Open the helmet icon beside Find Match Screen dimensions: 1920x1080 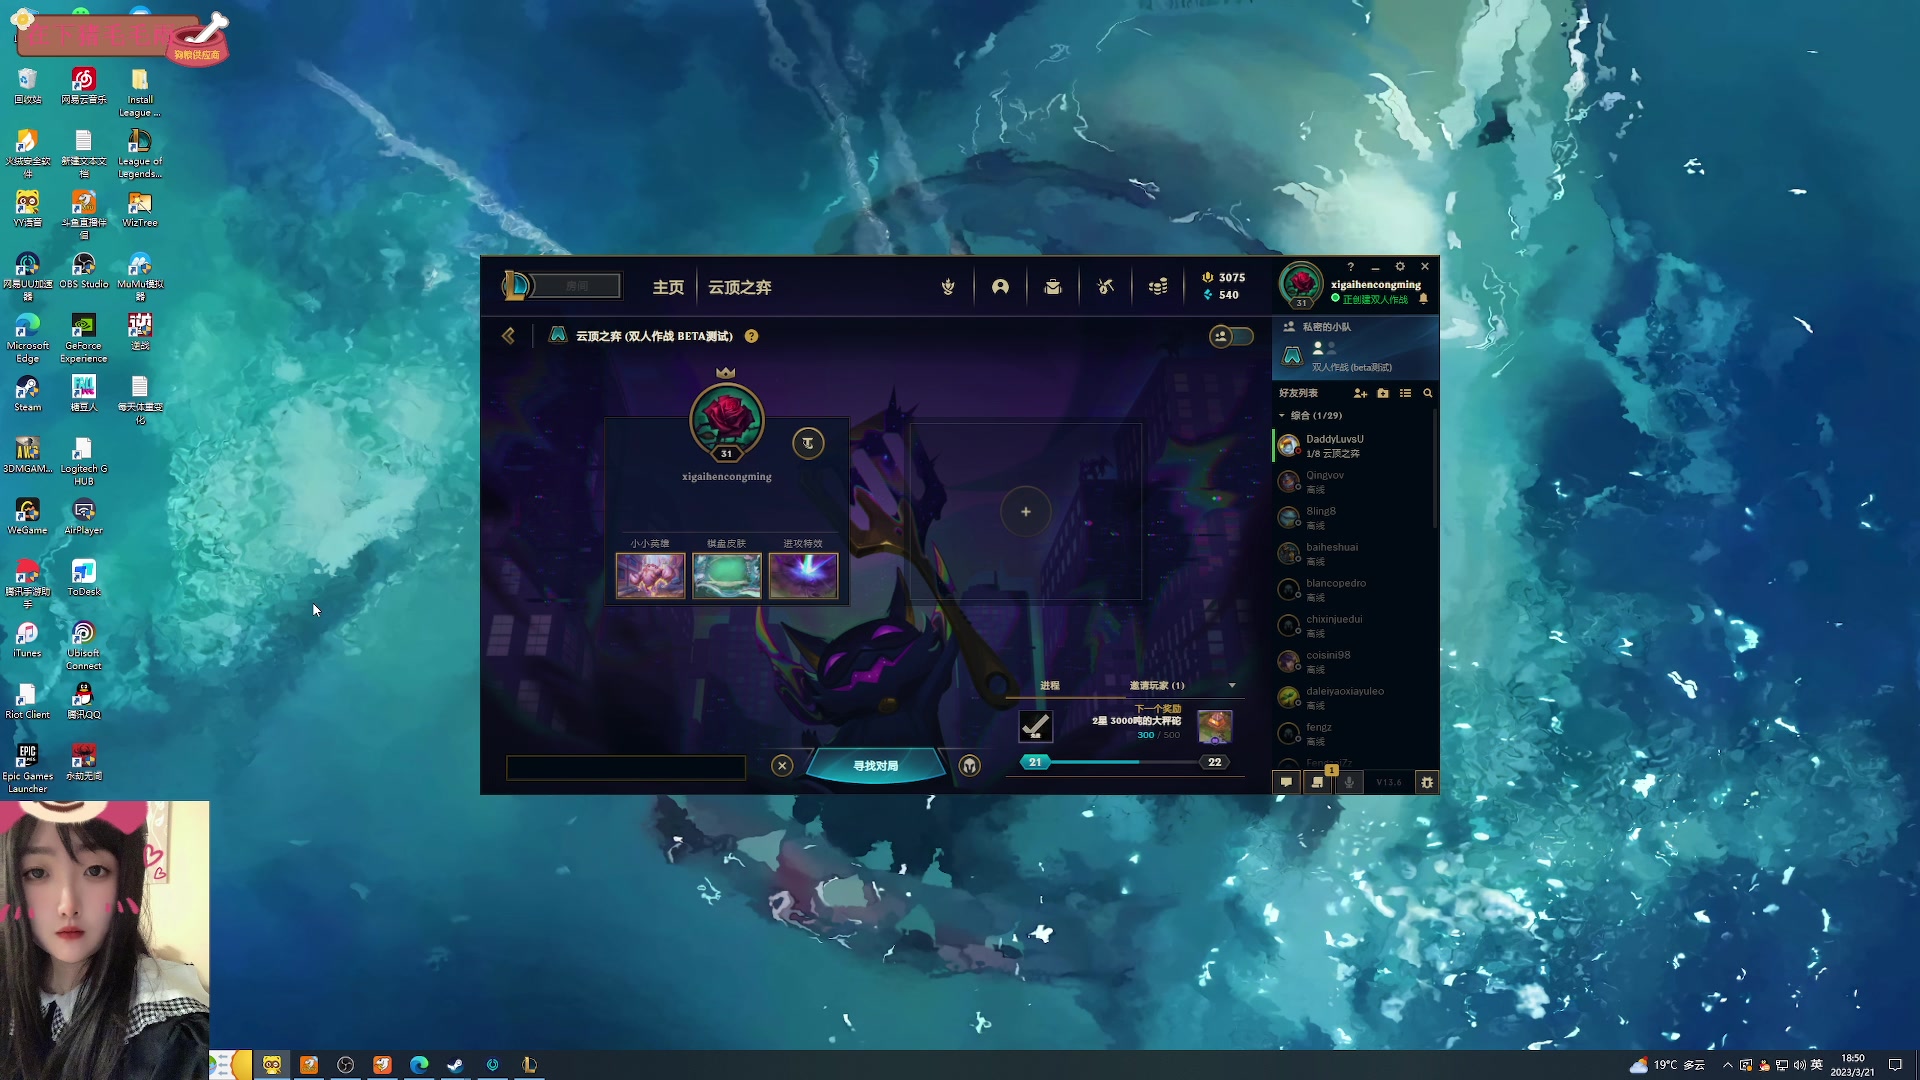(x=969, y=766)
